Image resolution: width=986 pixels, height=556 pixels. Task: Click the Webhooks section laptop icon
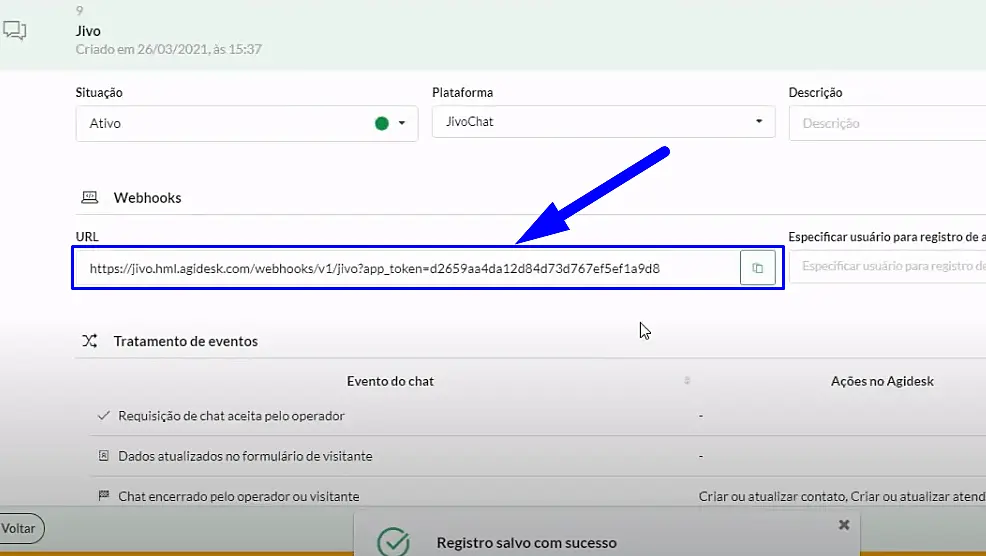pyautogui.click(x=90, y=197)
